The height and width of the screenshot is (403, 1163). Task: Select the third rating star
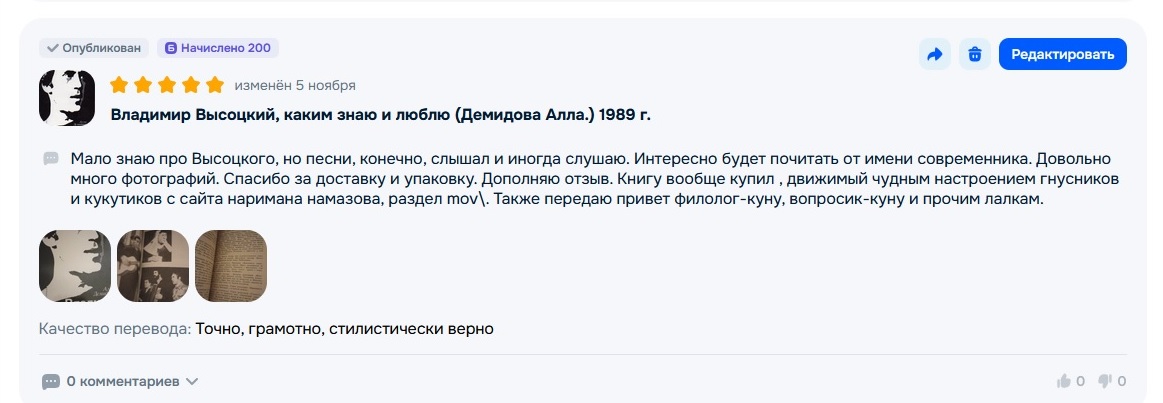point(167,85)
